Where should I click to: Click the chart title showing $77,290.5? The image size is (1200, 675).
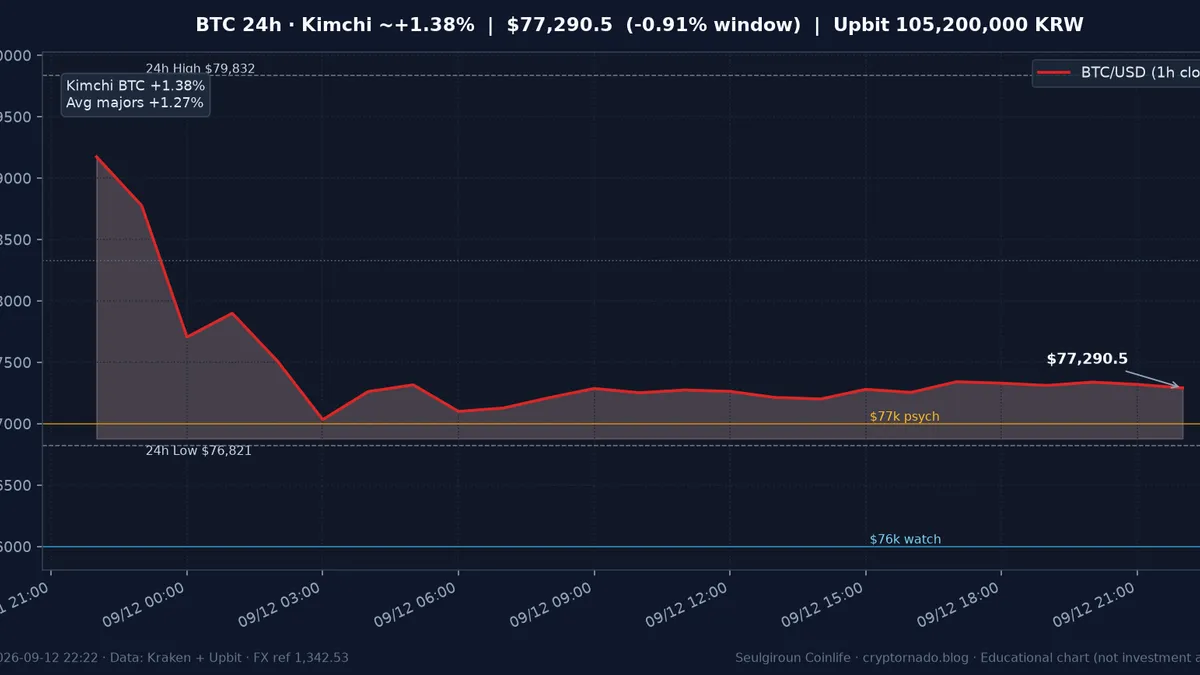click(x=639, y=25)
